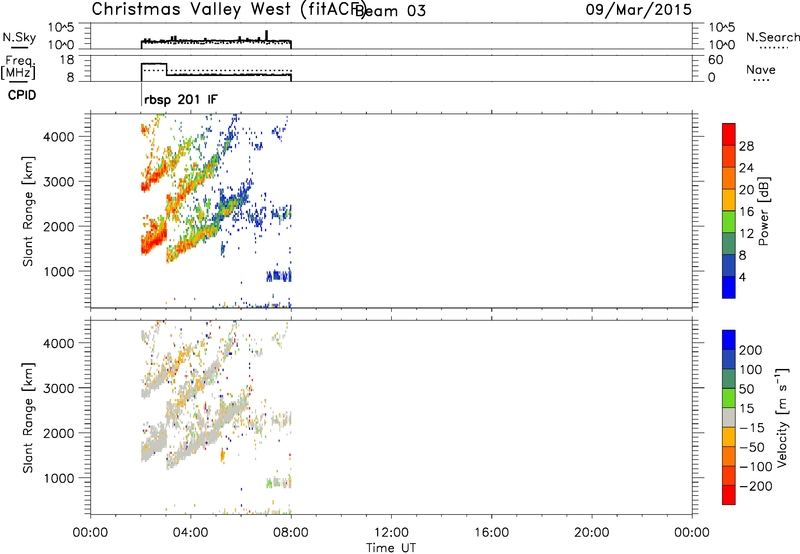Click the 28 label on the power color bar
800x554 pixels.
click(746, 146)
